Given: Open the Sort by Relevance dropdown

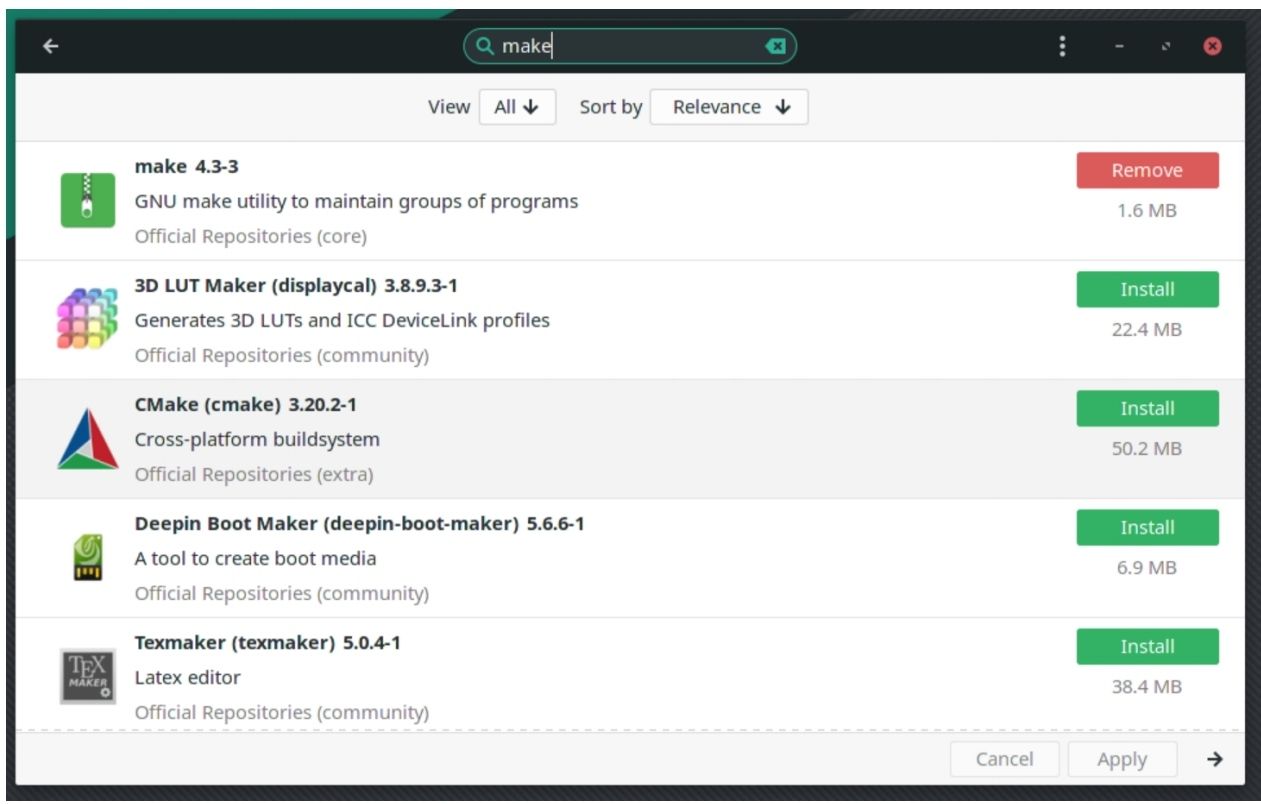Looking at the screenshot, I should click(x=729, y=107).
